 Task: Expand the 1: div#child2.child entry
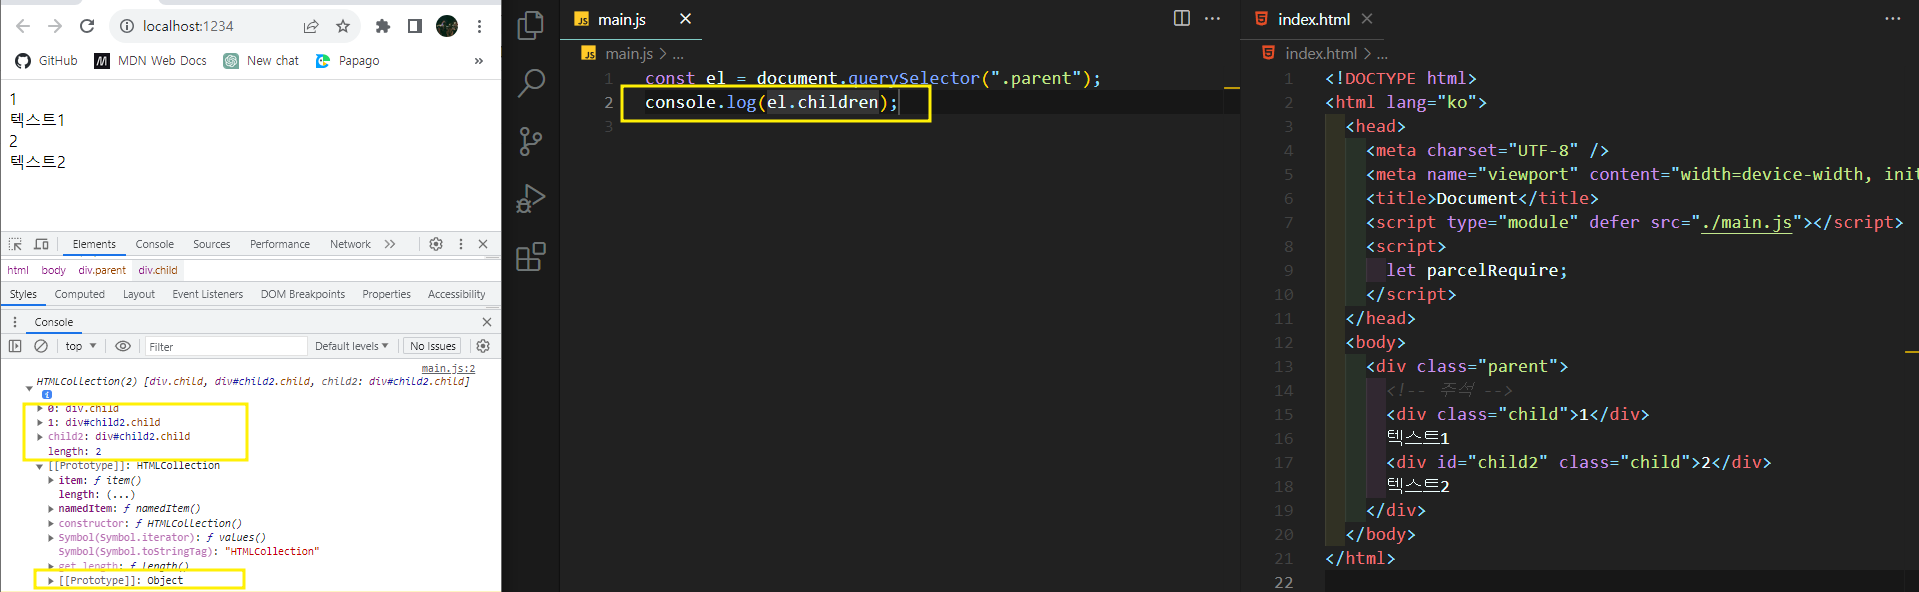pos(40,422)
